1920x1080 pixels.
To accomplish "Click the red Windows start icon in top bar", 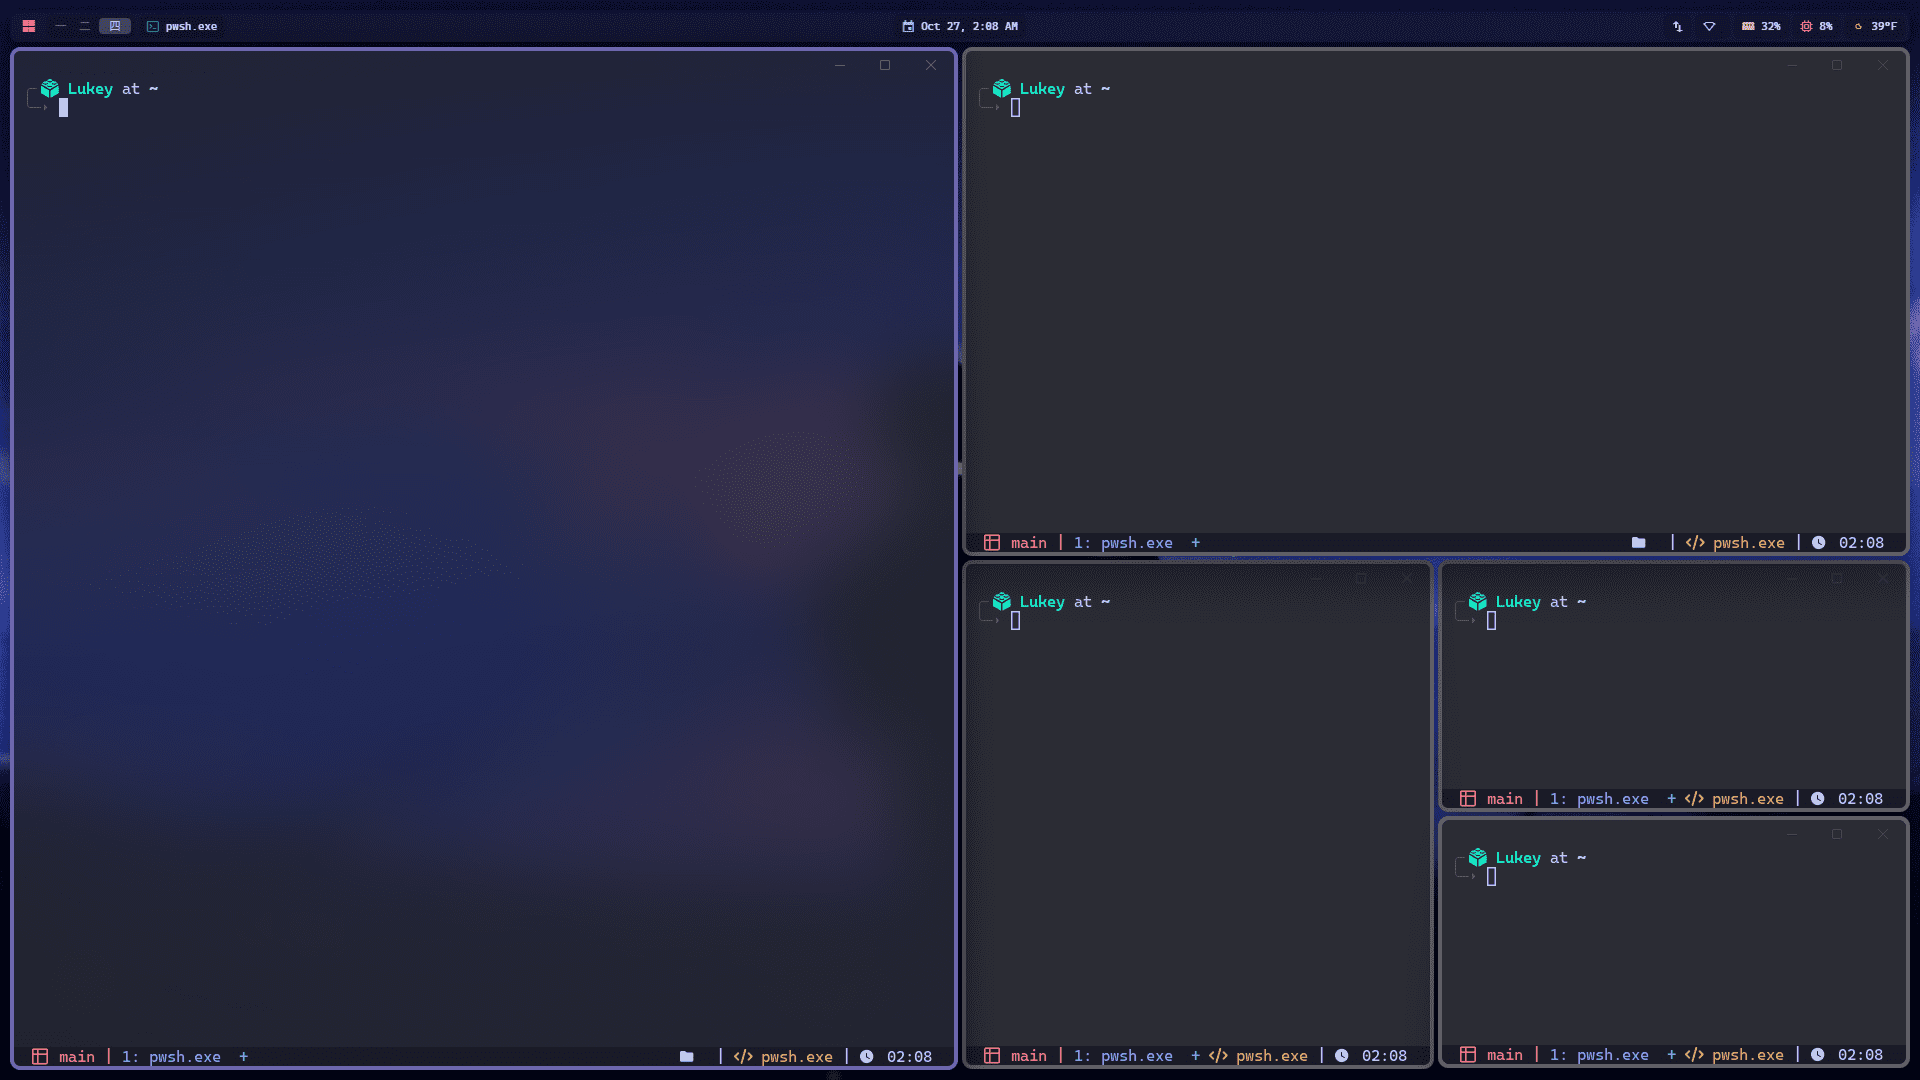I will pyautogui.click(x=29, y=26).
